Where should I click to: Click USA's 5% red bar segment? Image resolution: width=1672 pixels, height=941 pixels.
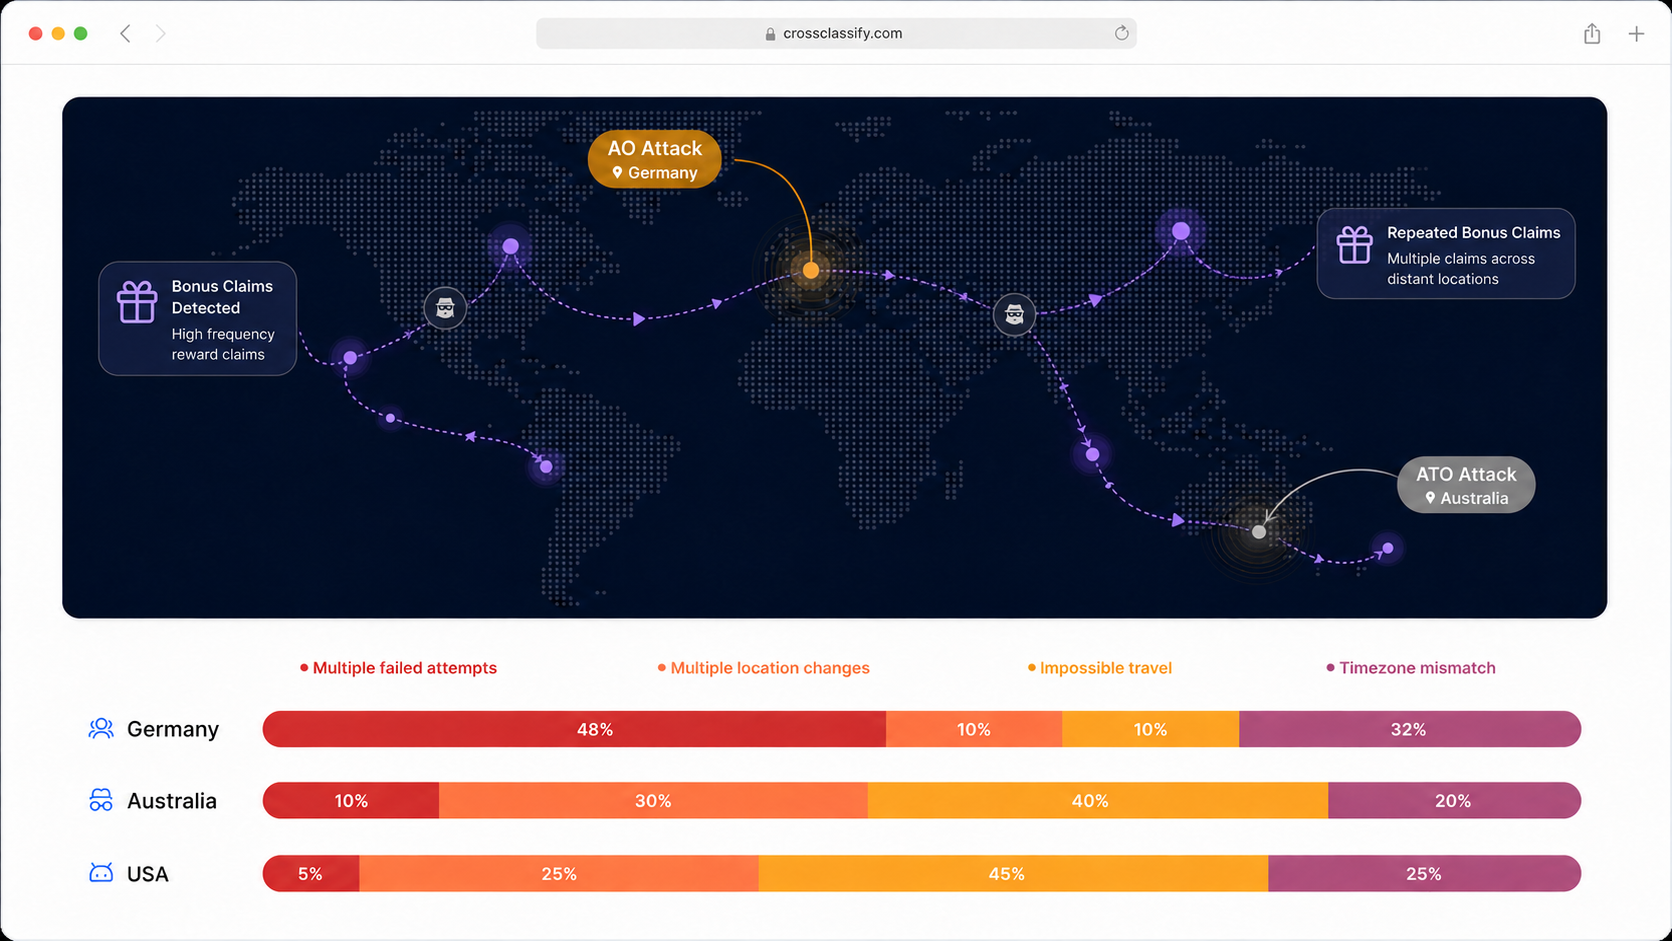(311, 873)
